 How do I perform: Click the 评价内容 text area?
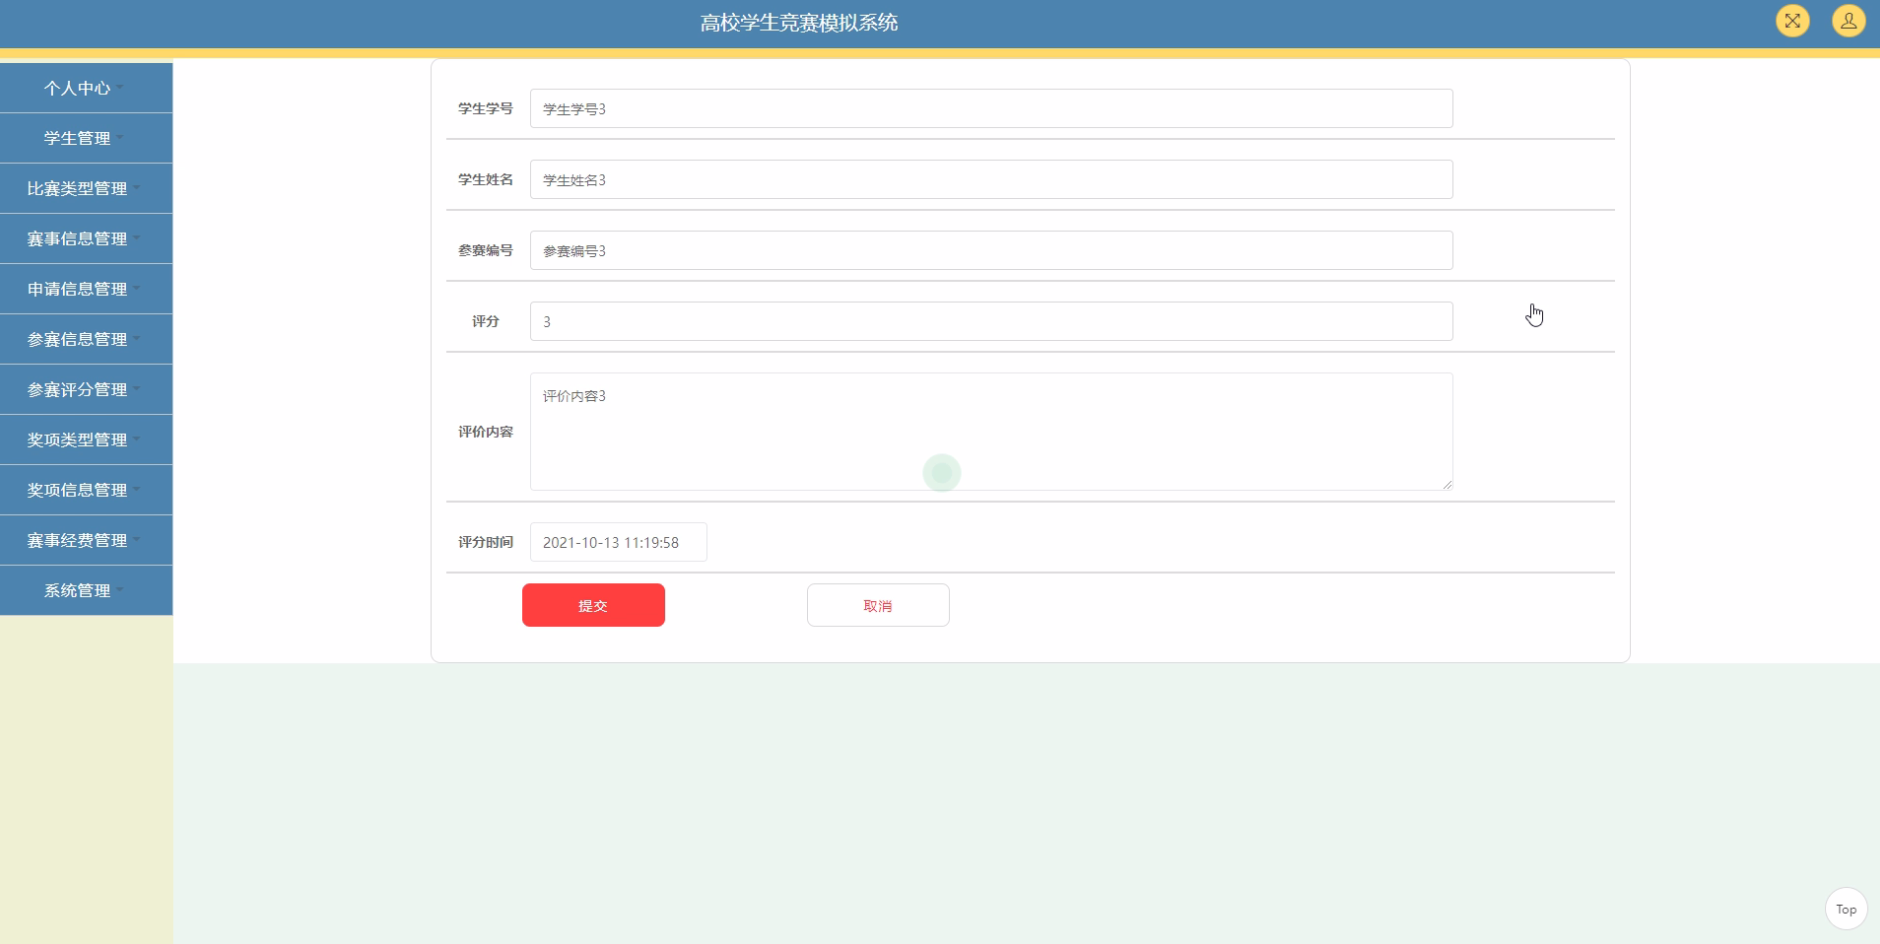991,431
